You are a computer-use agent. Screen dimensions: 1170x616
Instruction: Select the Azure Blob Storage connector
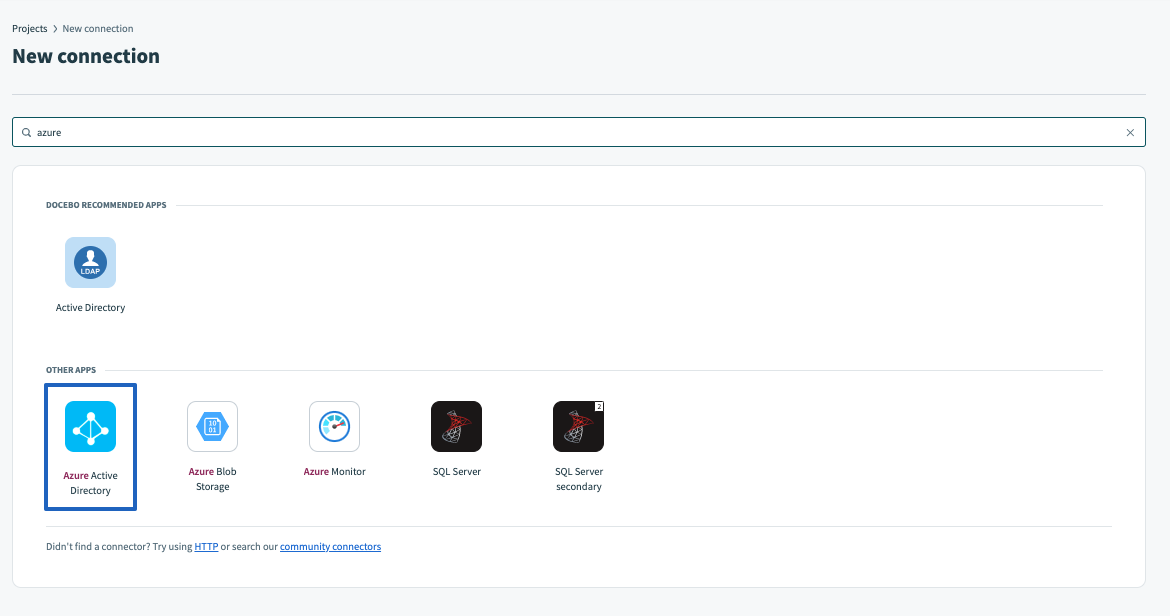[212, 426]
